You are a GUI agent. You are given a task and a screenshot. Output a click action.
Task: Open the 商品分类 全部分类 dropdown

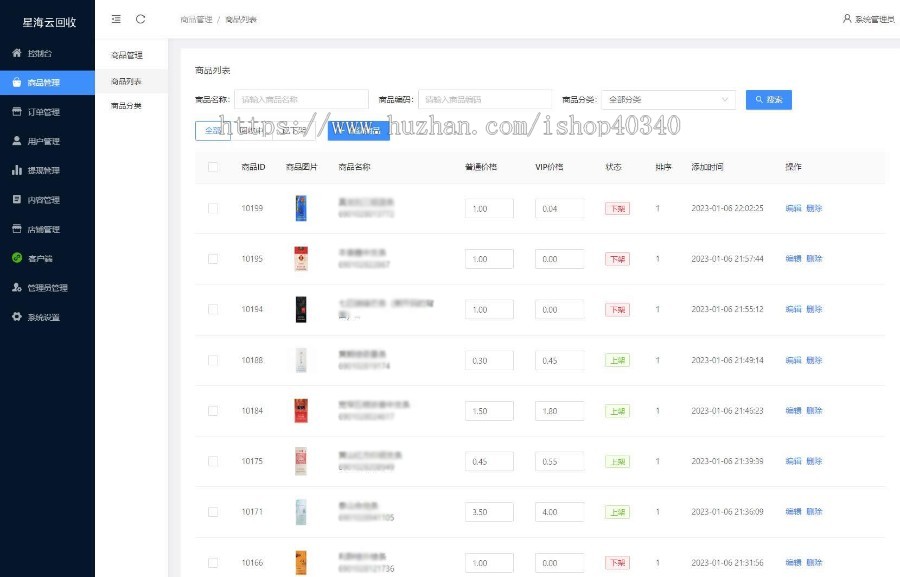[x=668, y=99]
